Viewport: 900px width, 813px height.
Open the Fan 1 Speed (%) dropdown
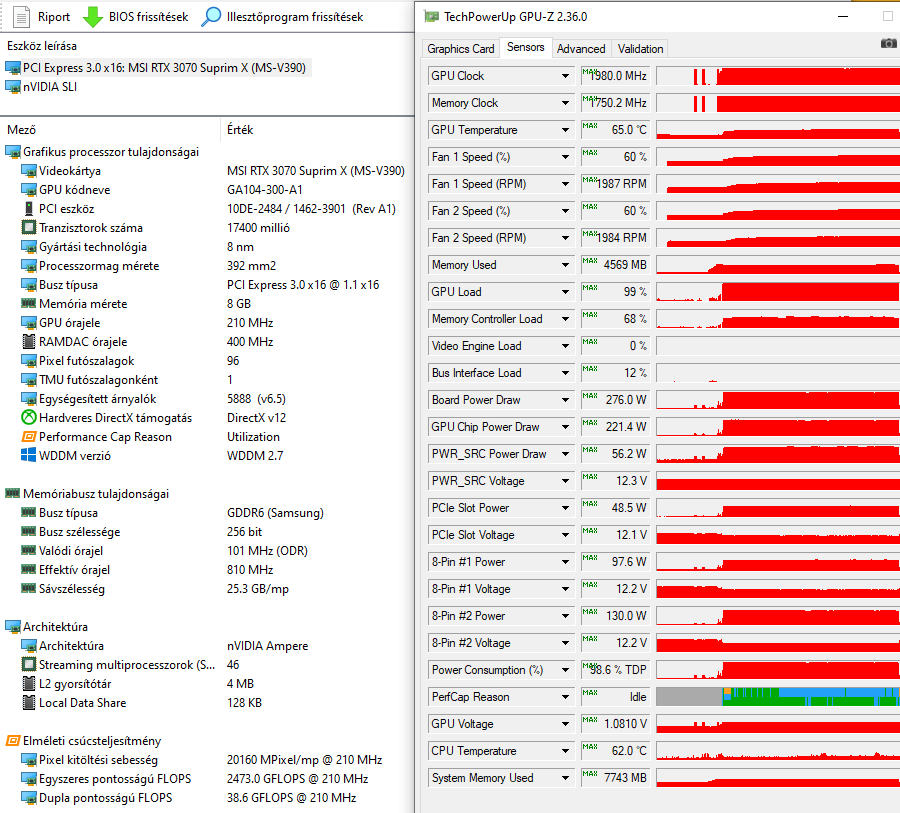pyautogui.click(x=565, y=157)
